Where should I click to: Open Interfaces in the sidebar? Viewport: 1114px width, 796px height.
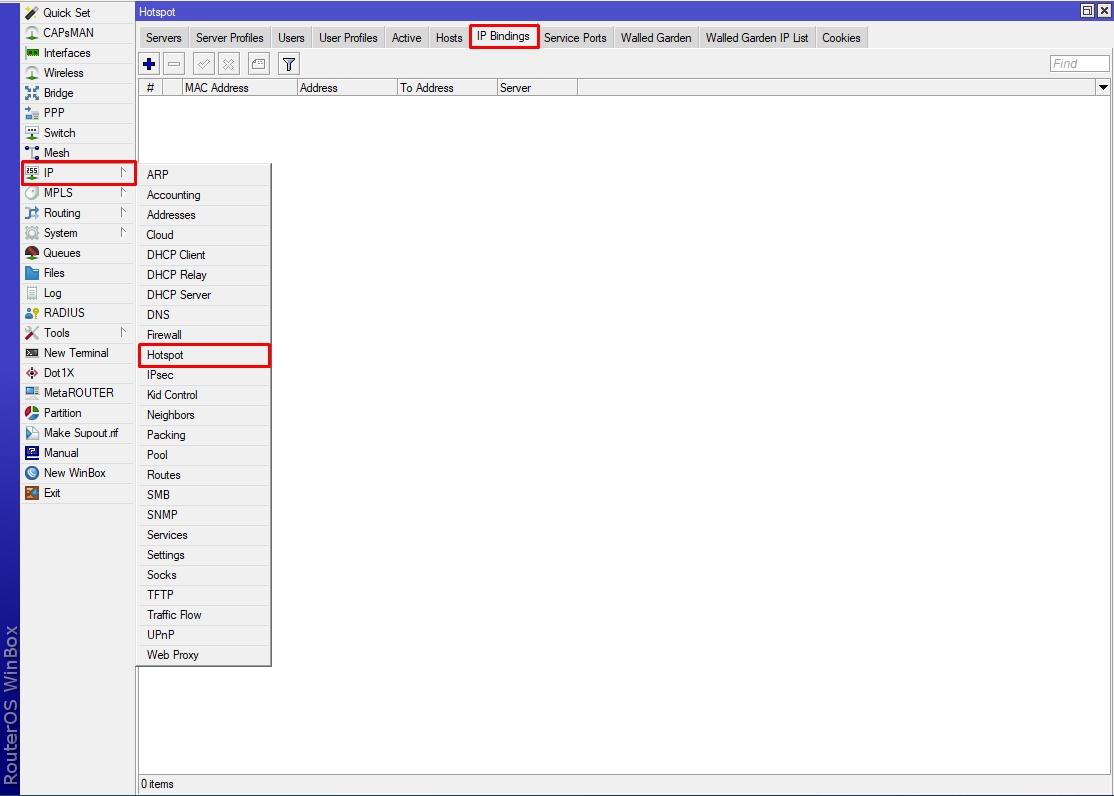click(77, 53)
